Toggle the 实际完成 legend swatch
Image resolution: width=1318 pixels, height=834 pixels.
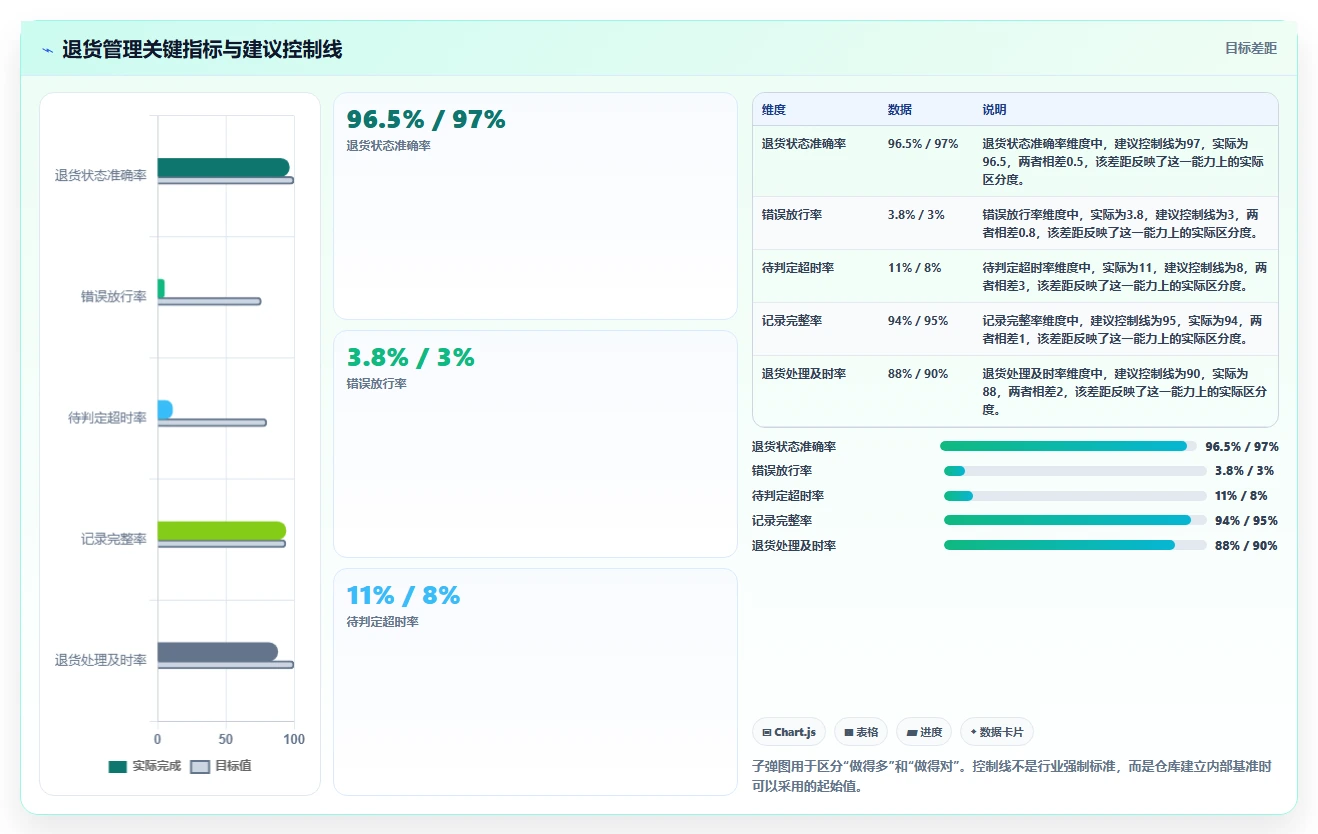(x=118, y=767)
